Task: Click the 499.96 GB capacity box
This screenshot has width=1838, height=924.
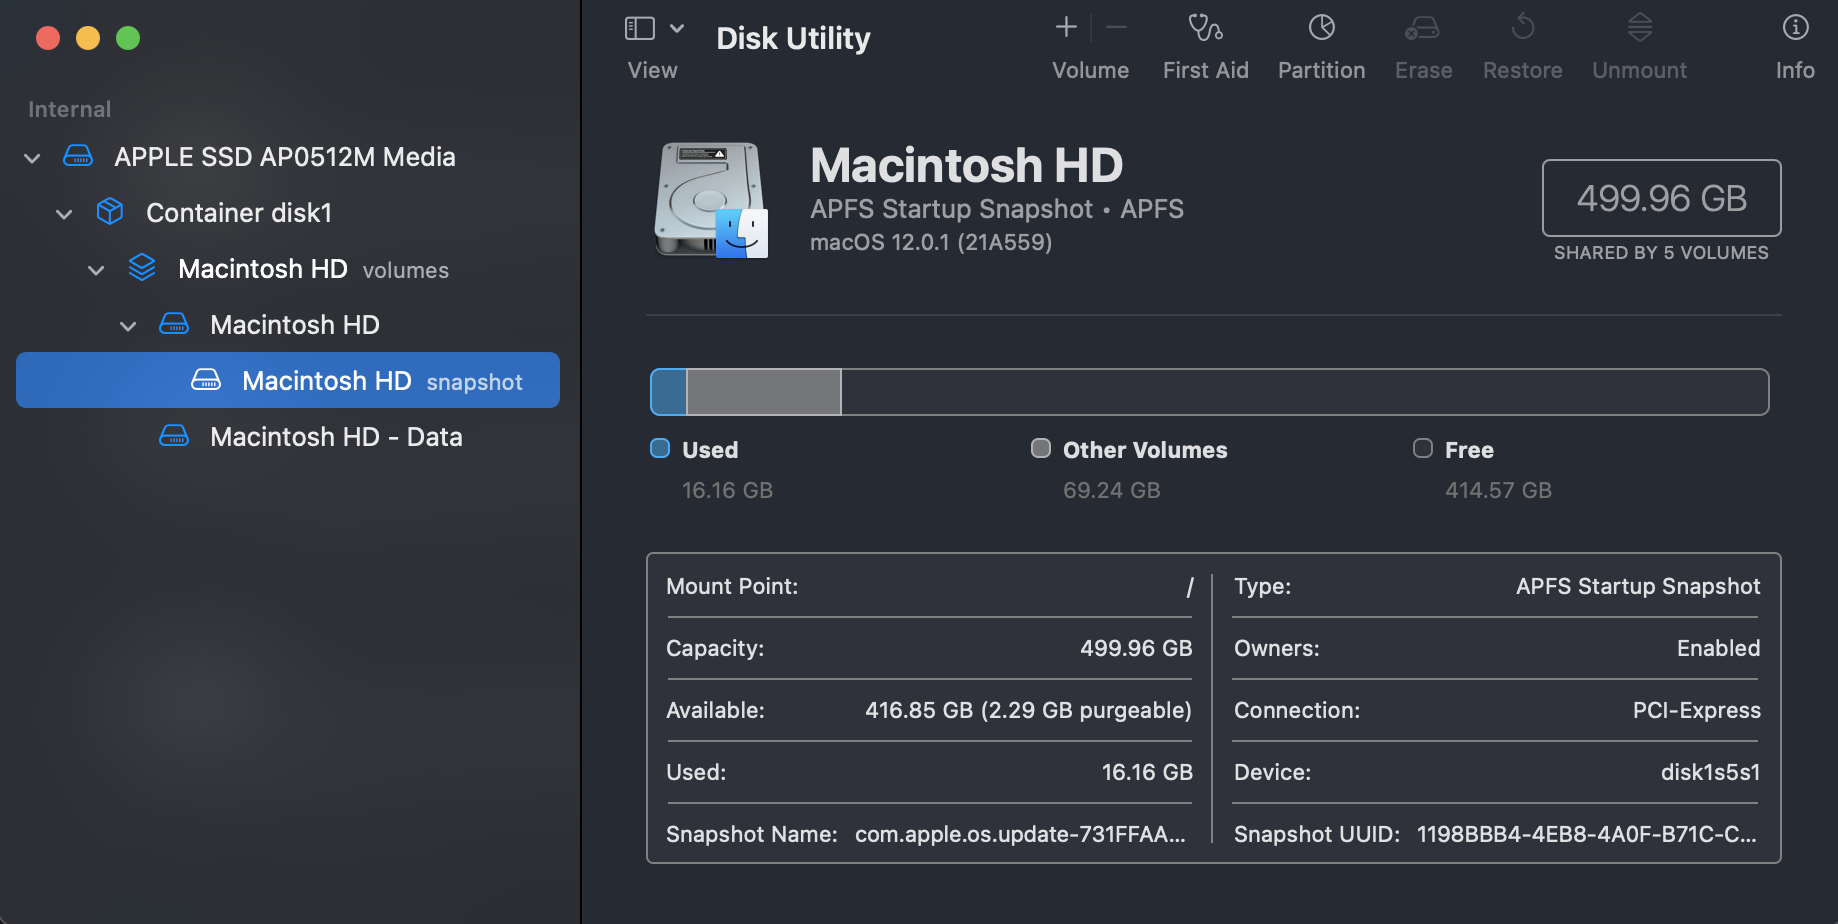Action: coord(1661,198)
